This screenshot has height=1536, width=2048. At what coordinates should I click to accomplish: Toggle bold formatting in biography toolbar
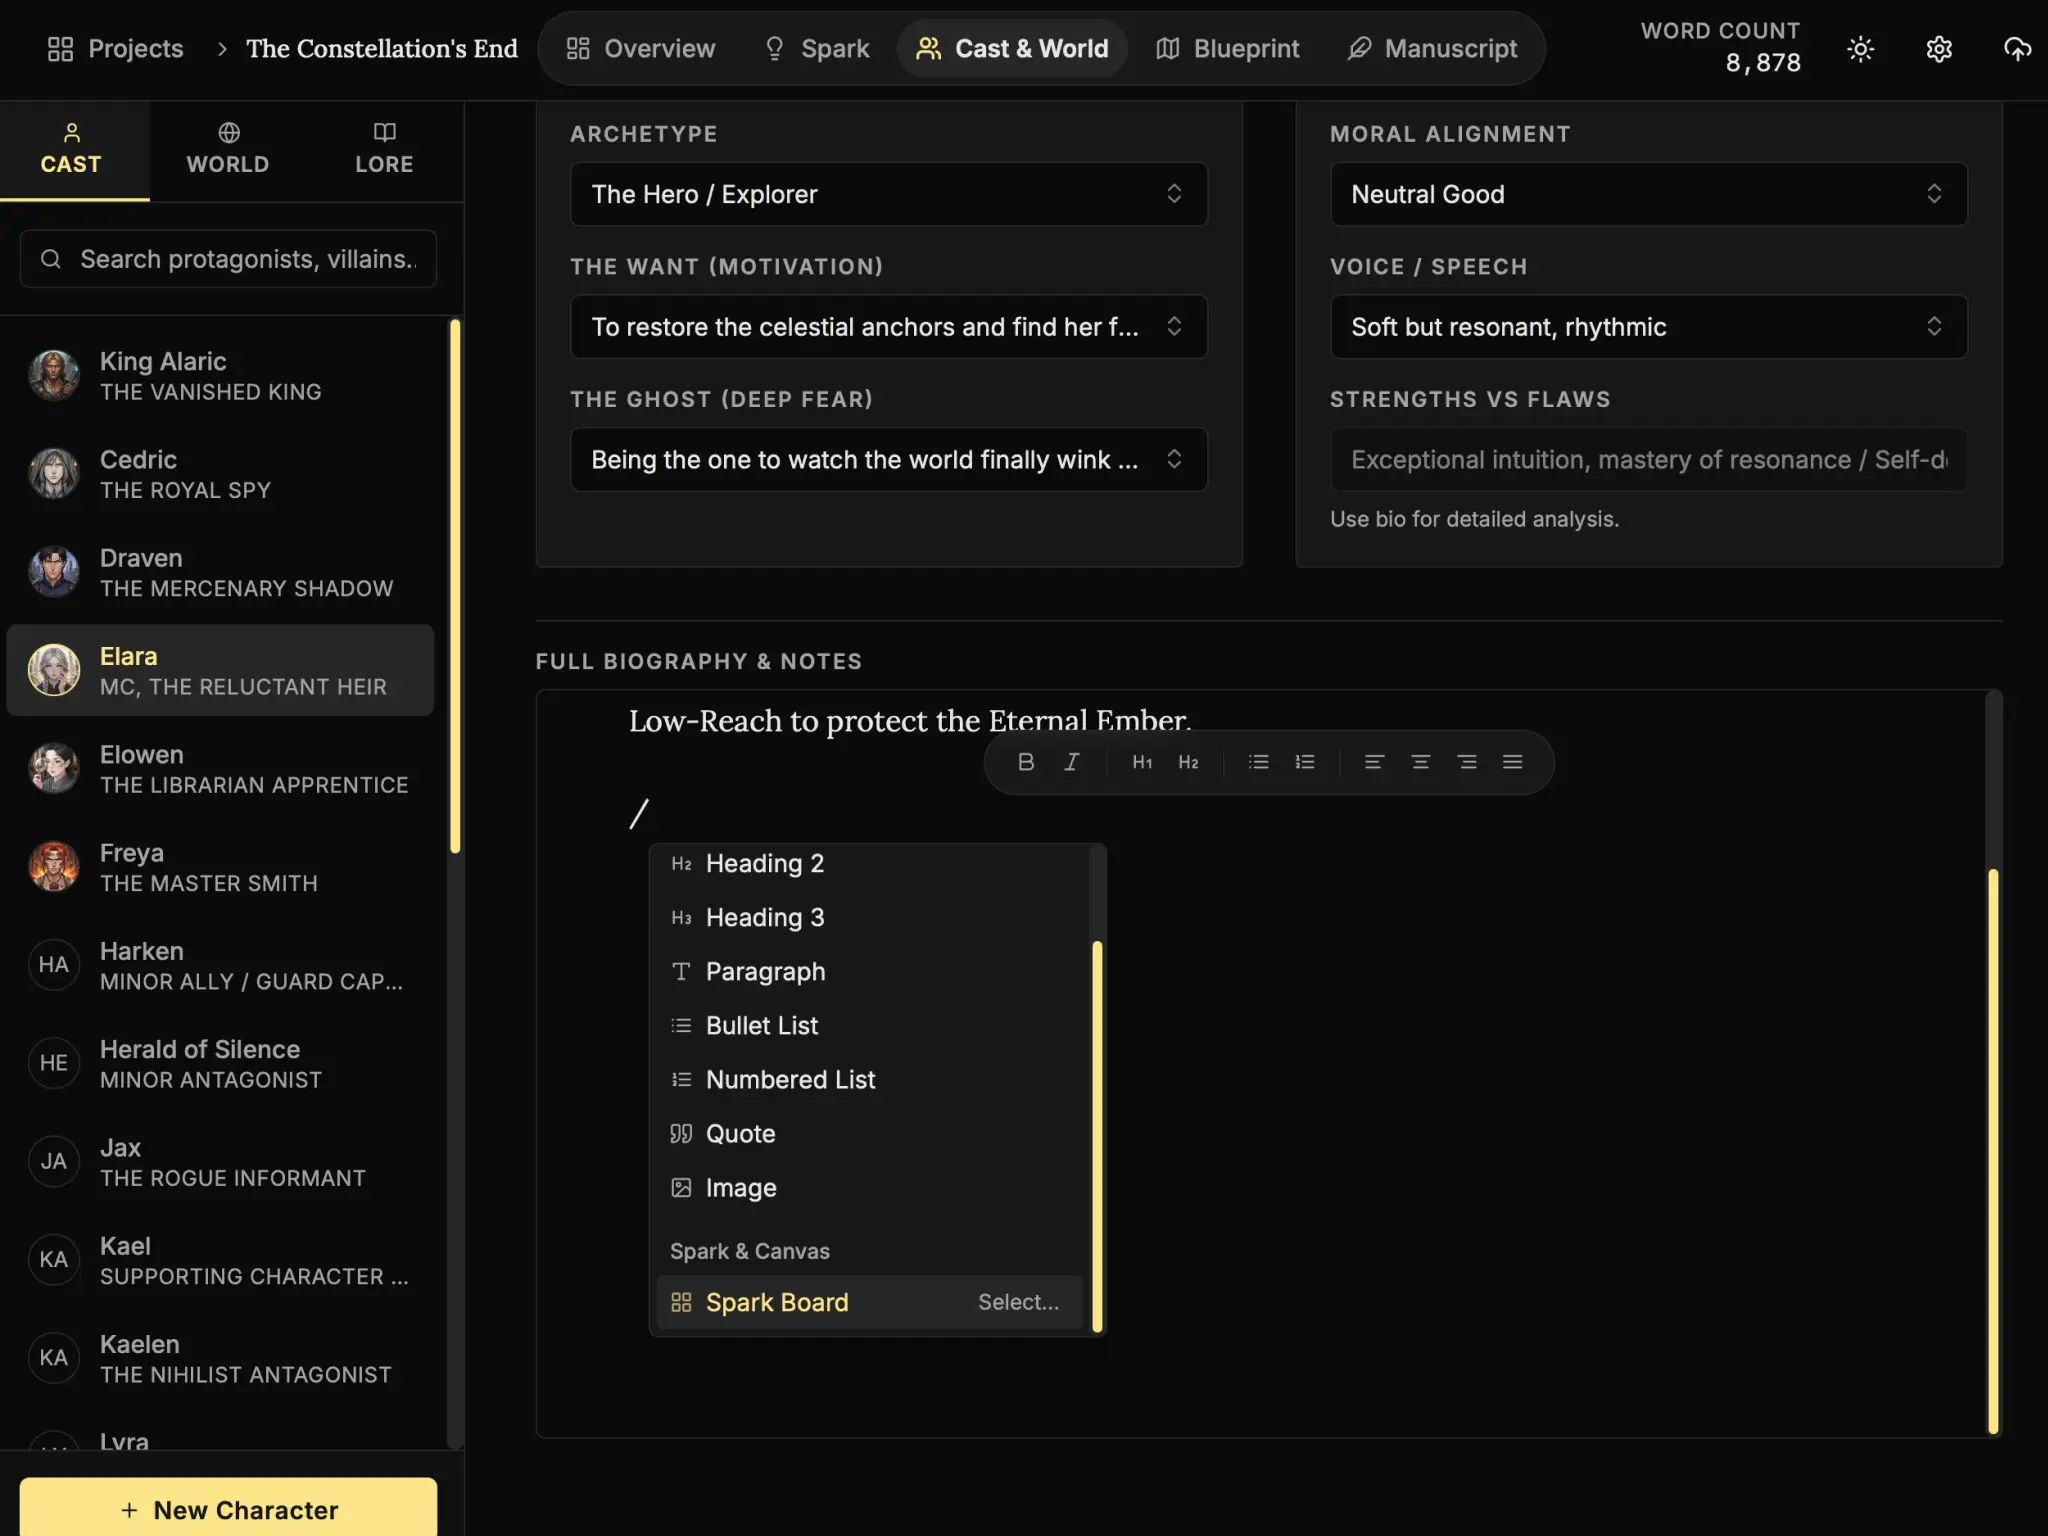tap(1025, 762)
